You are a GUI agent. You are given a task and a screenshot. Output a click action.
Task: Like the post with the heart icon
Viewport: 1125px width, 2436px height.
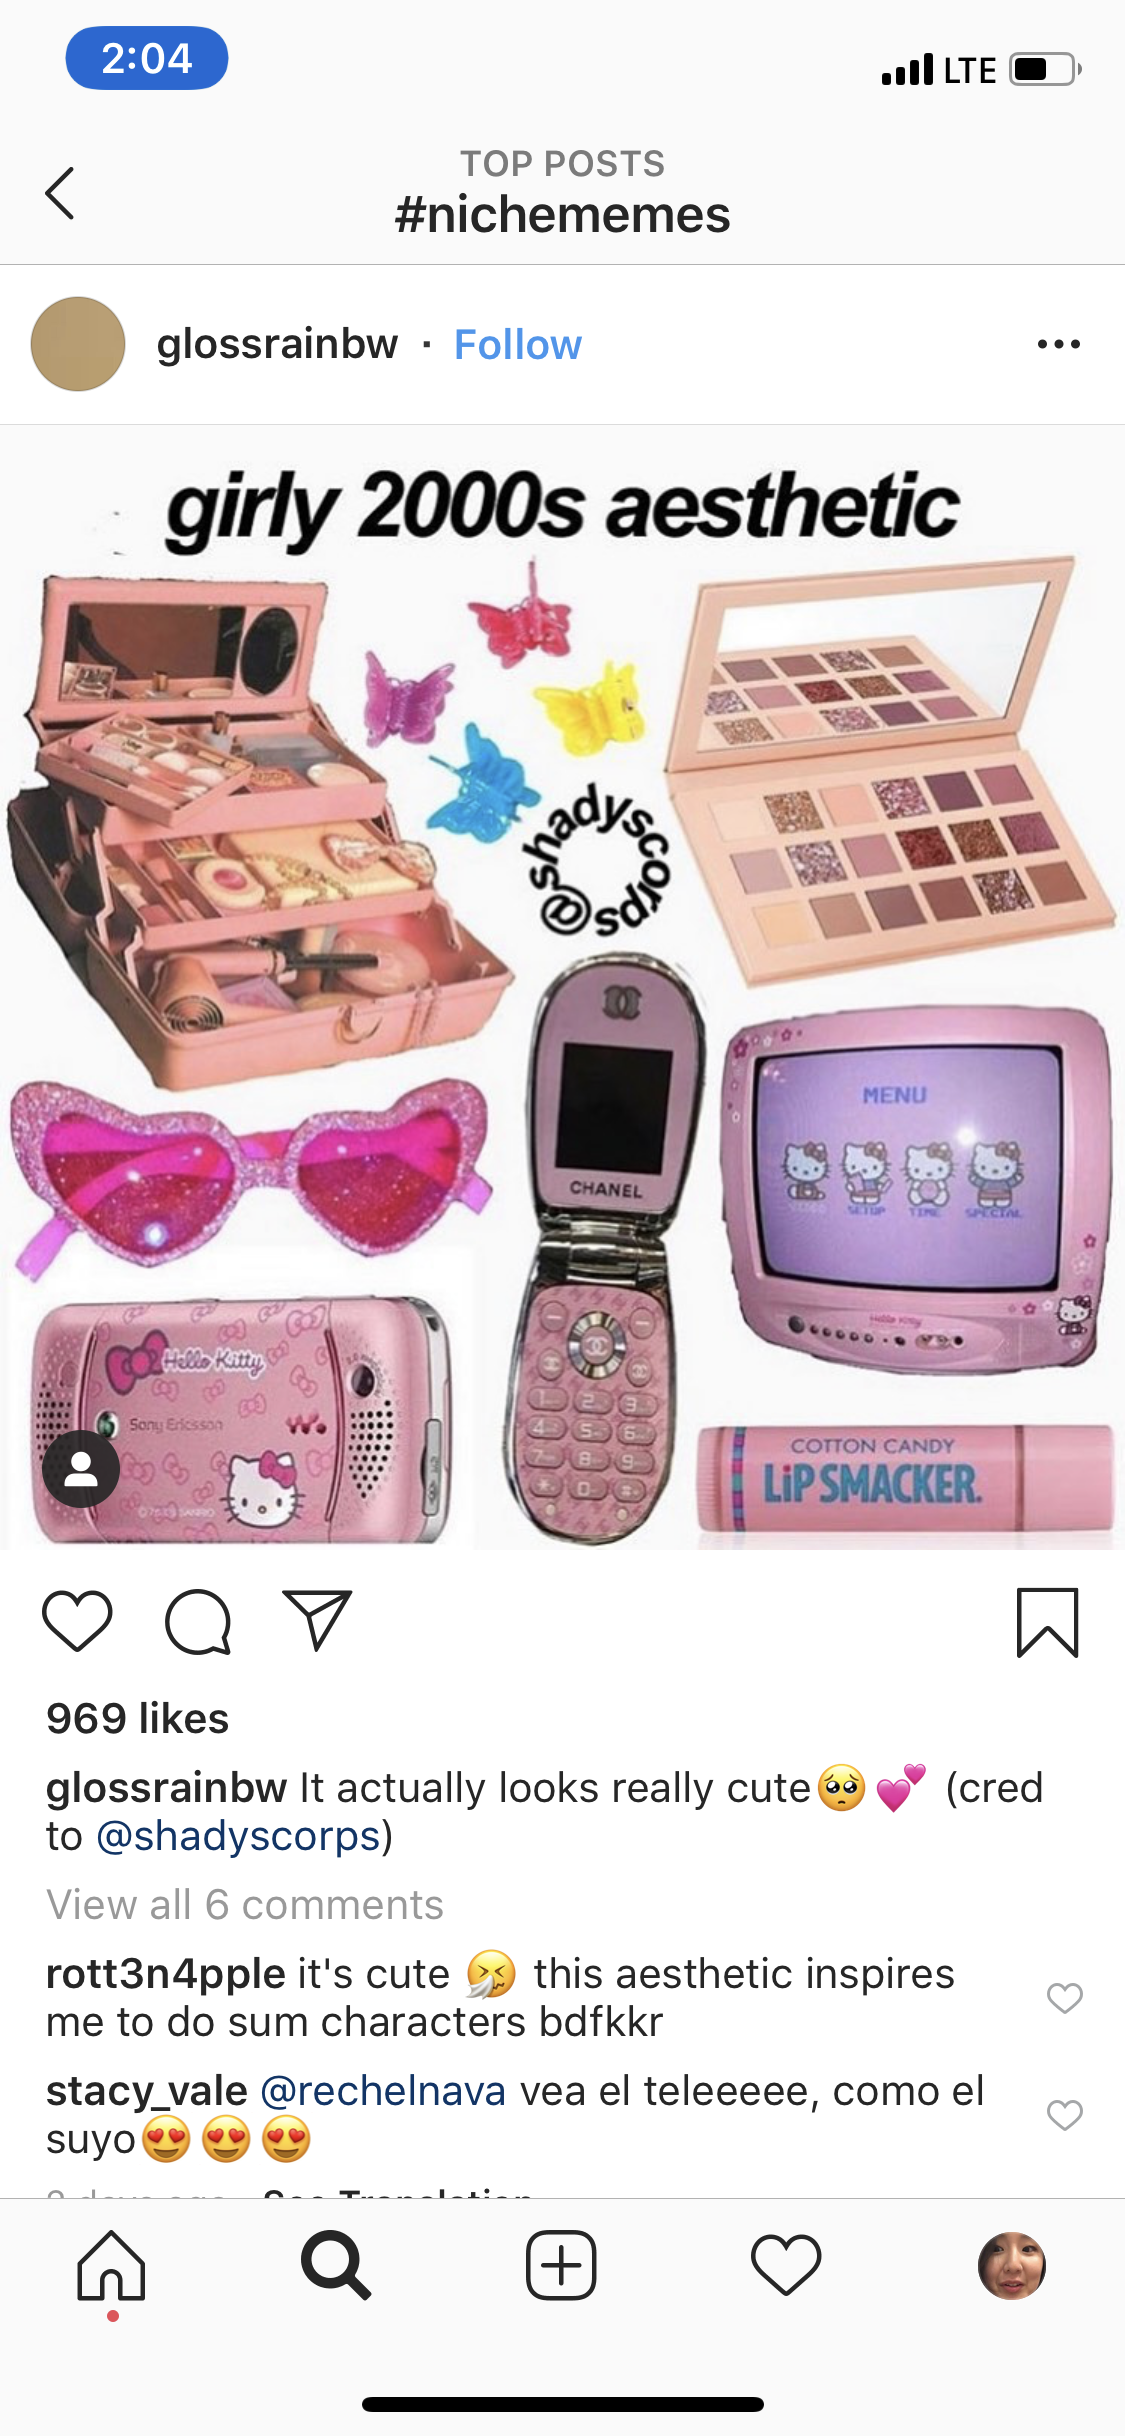click(x=77, y=1621)
